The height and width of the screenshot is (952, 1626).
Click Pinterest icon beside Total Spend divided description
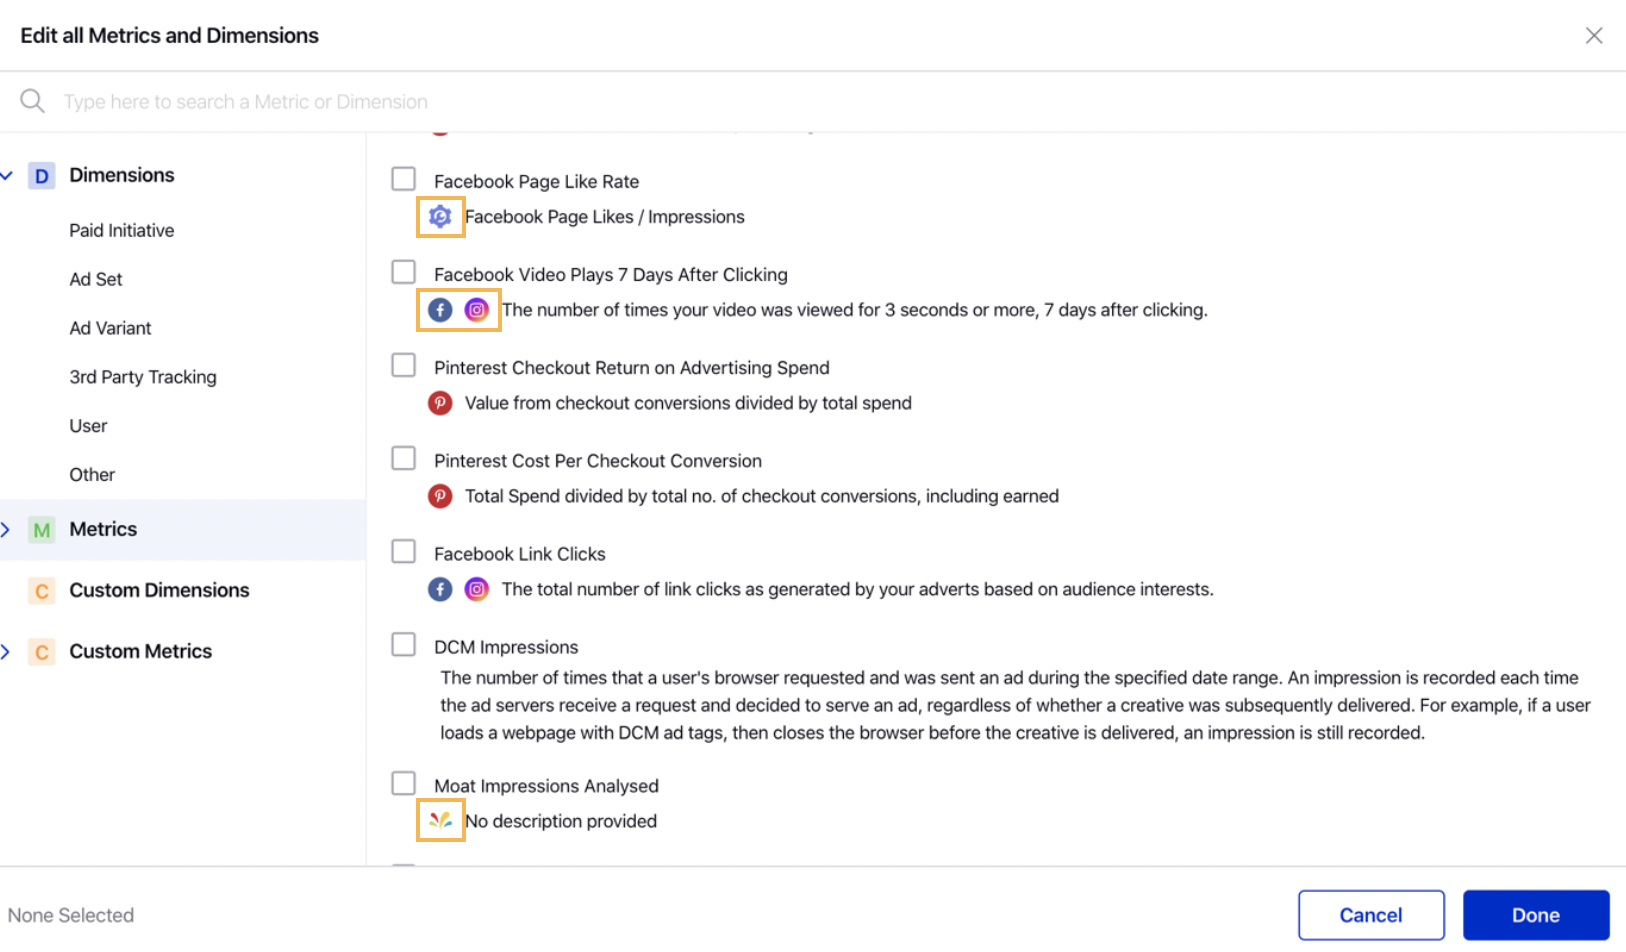point(440,496)
